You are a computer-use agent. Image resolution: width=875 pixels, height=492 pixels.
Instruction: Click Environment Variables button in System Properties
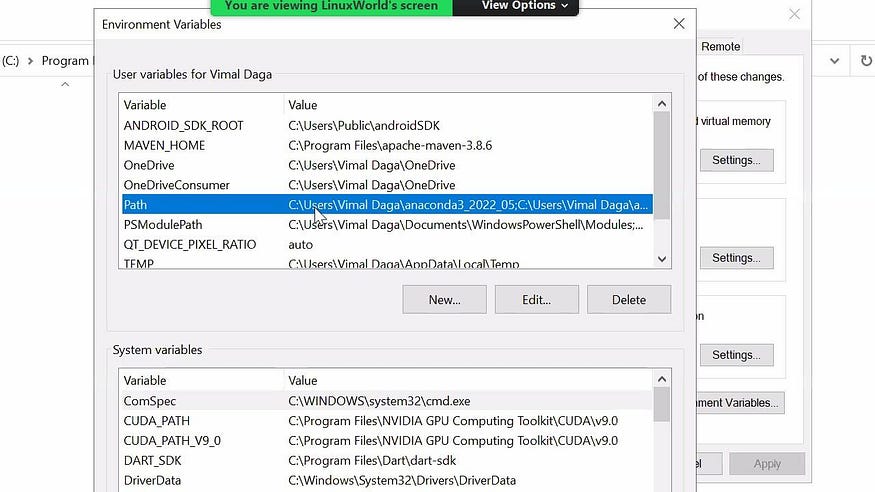(740, 403)
